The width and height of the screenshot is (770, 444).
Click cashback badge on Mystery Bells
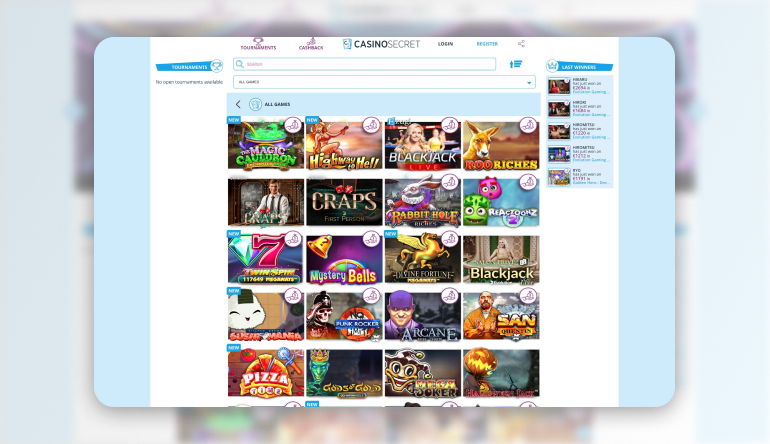tap(371, 239)
